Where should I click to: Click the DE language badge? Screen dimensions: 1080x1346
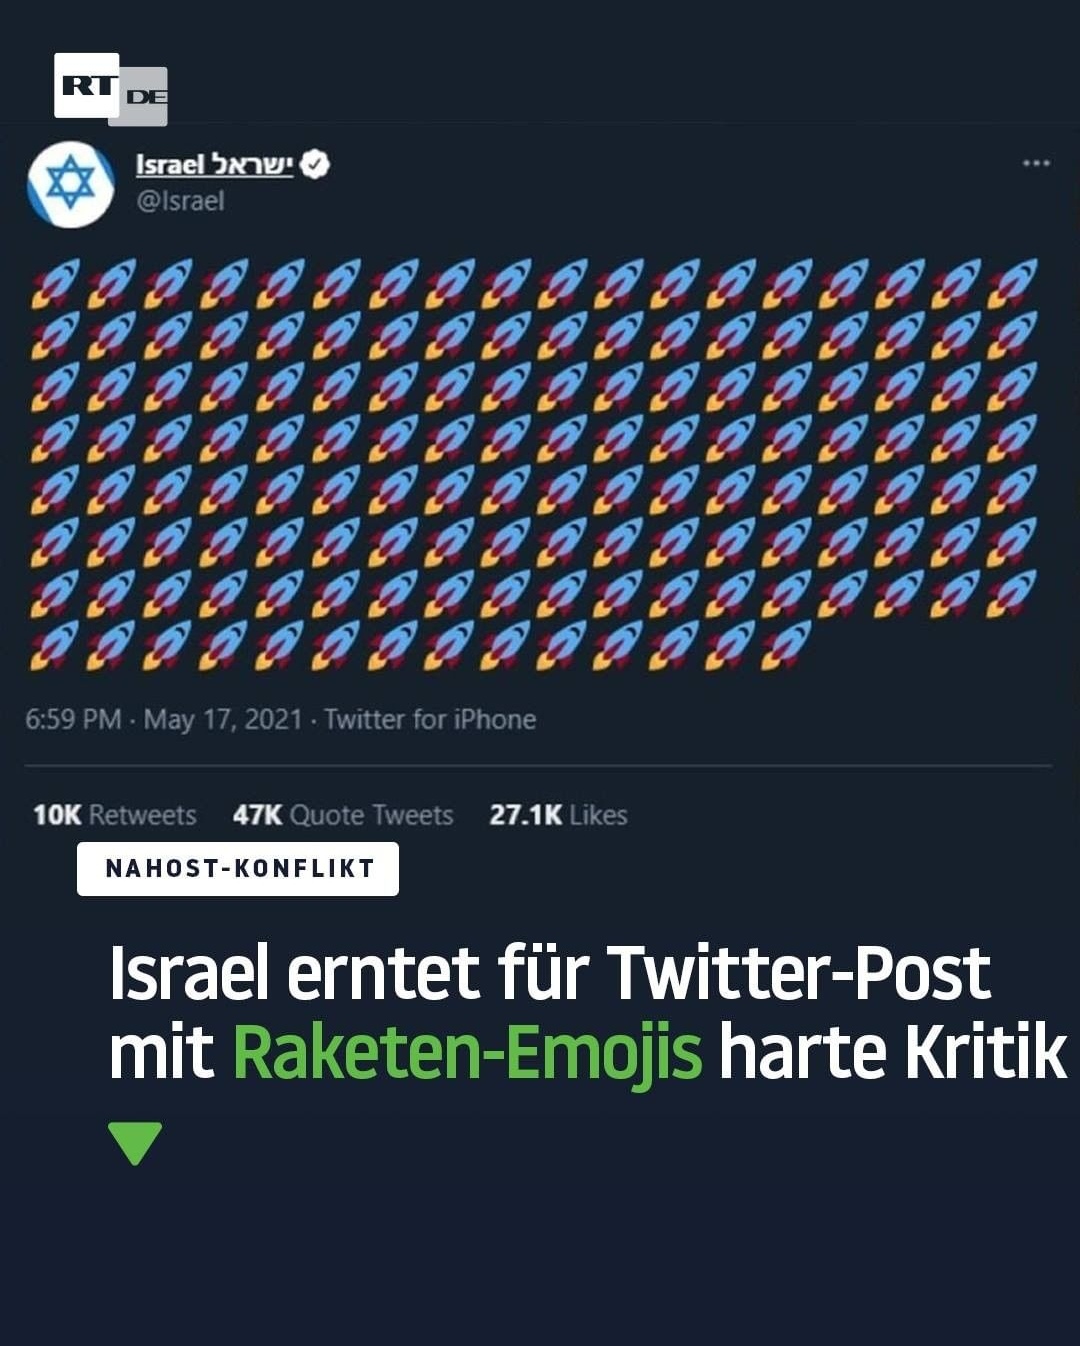point(146,97)
